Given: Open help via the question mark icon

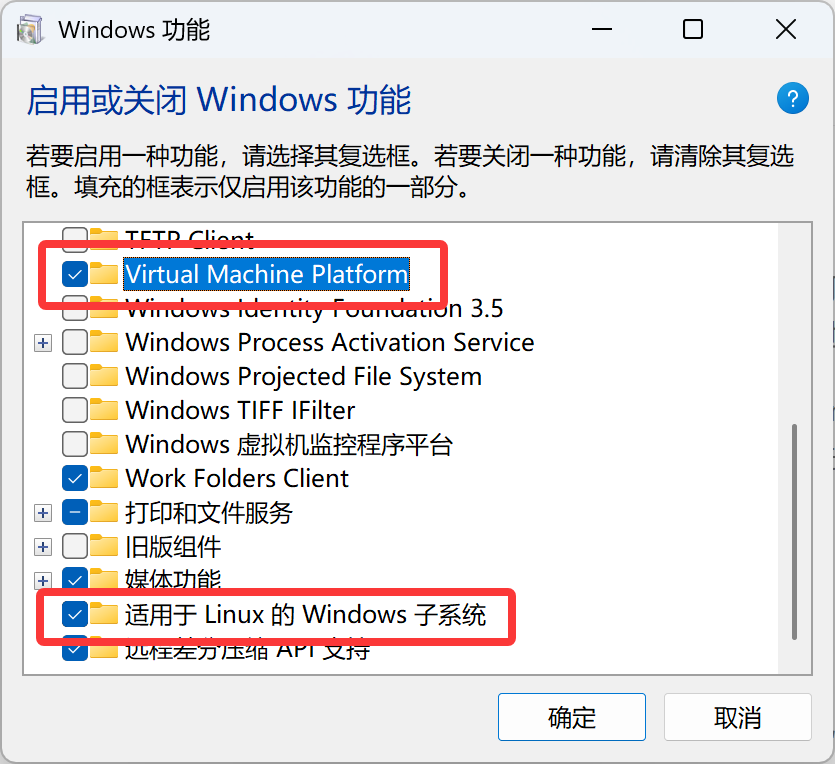Looking at the screenshot, I should [x=792, y=98].
